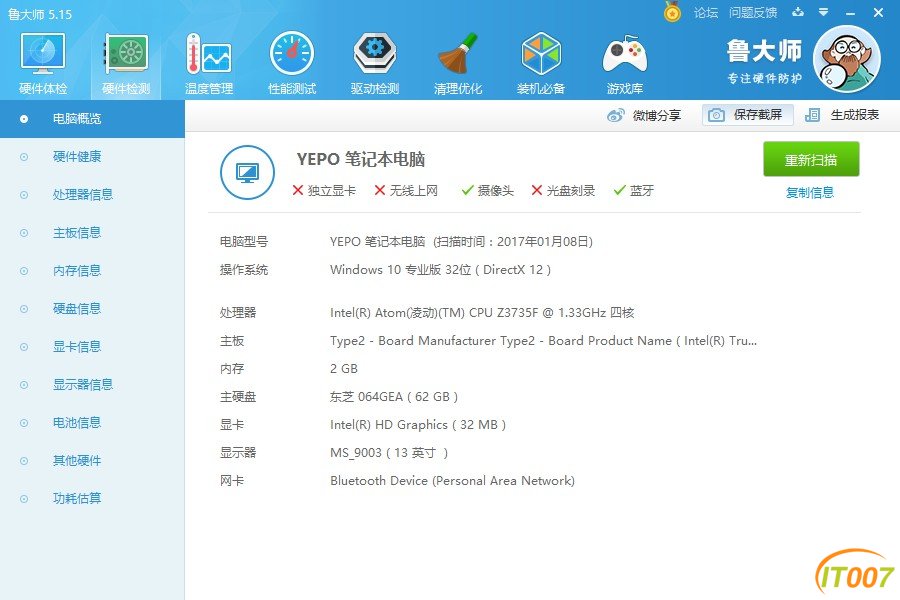Click the report icon beside 生成报表
This screenshot has height=600, width=900.
point(812,115)
